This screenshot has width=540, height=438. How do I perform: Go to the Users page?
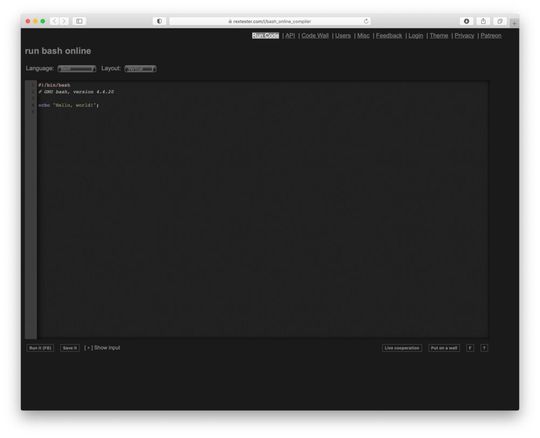click(x=343, y=35)
